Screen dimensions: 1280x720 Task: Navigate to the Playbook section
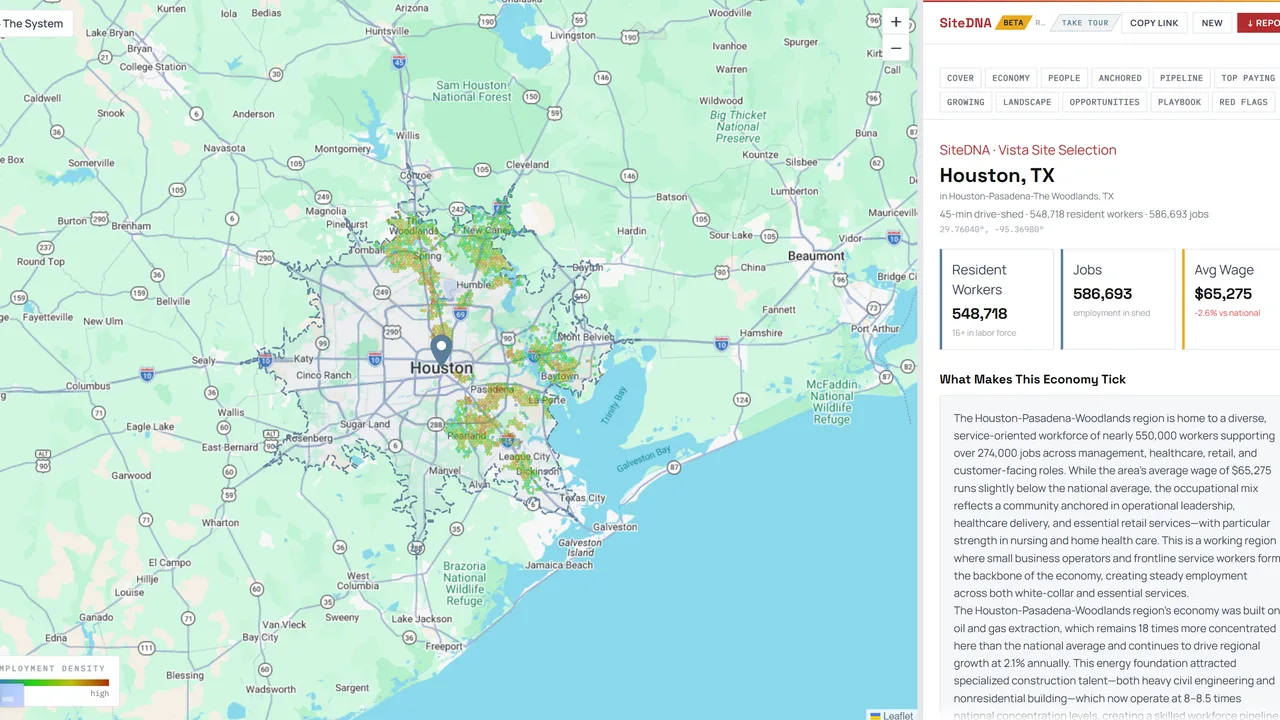1179,102
